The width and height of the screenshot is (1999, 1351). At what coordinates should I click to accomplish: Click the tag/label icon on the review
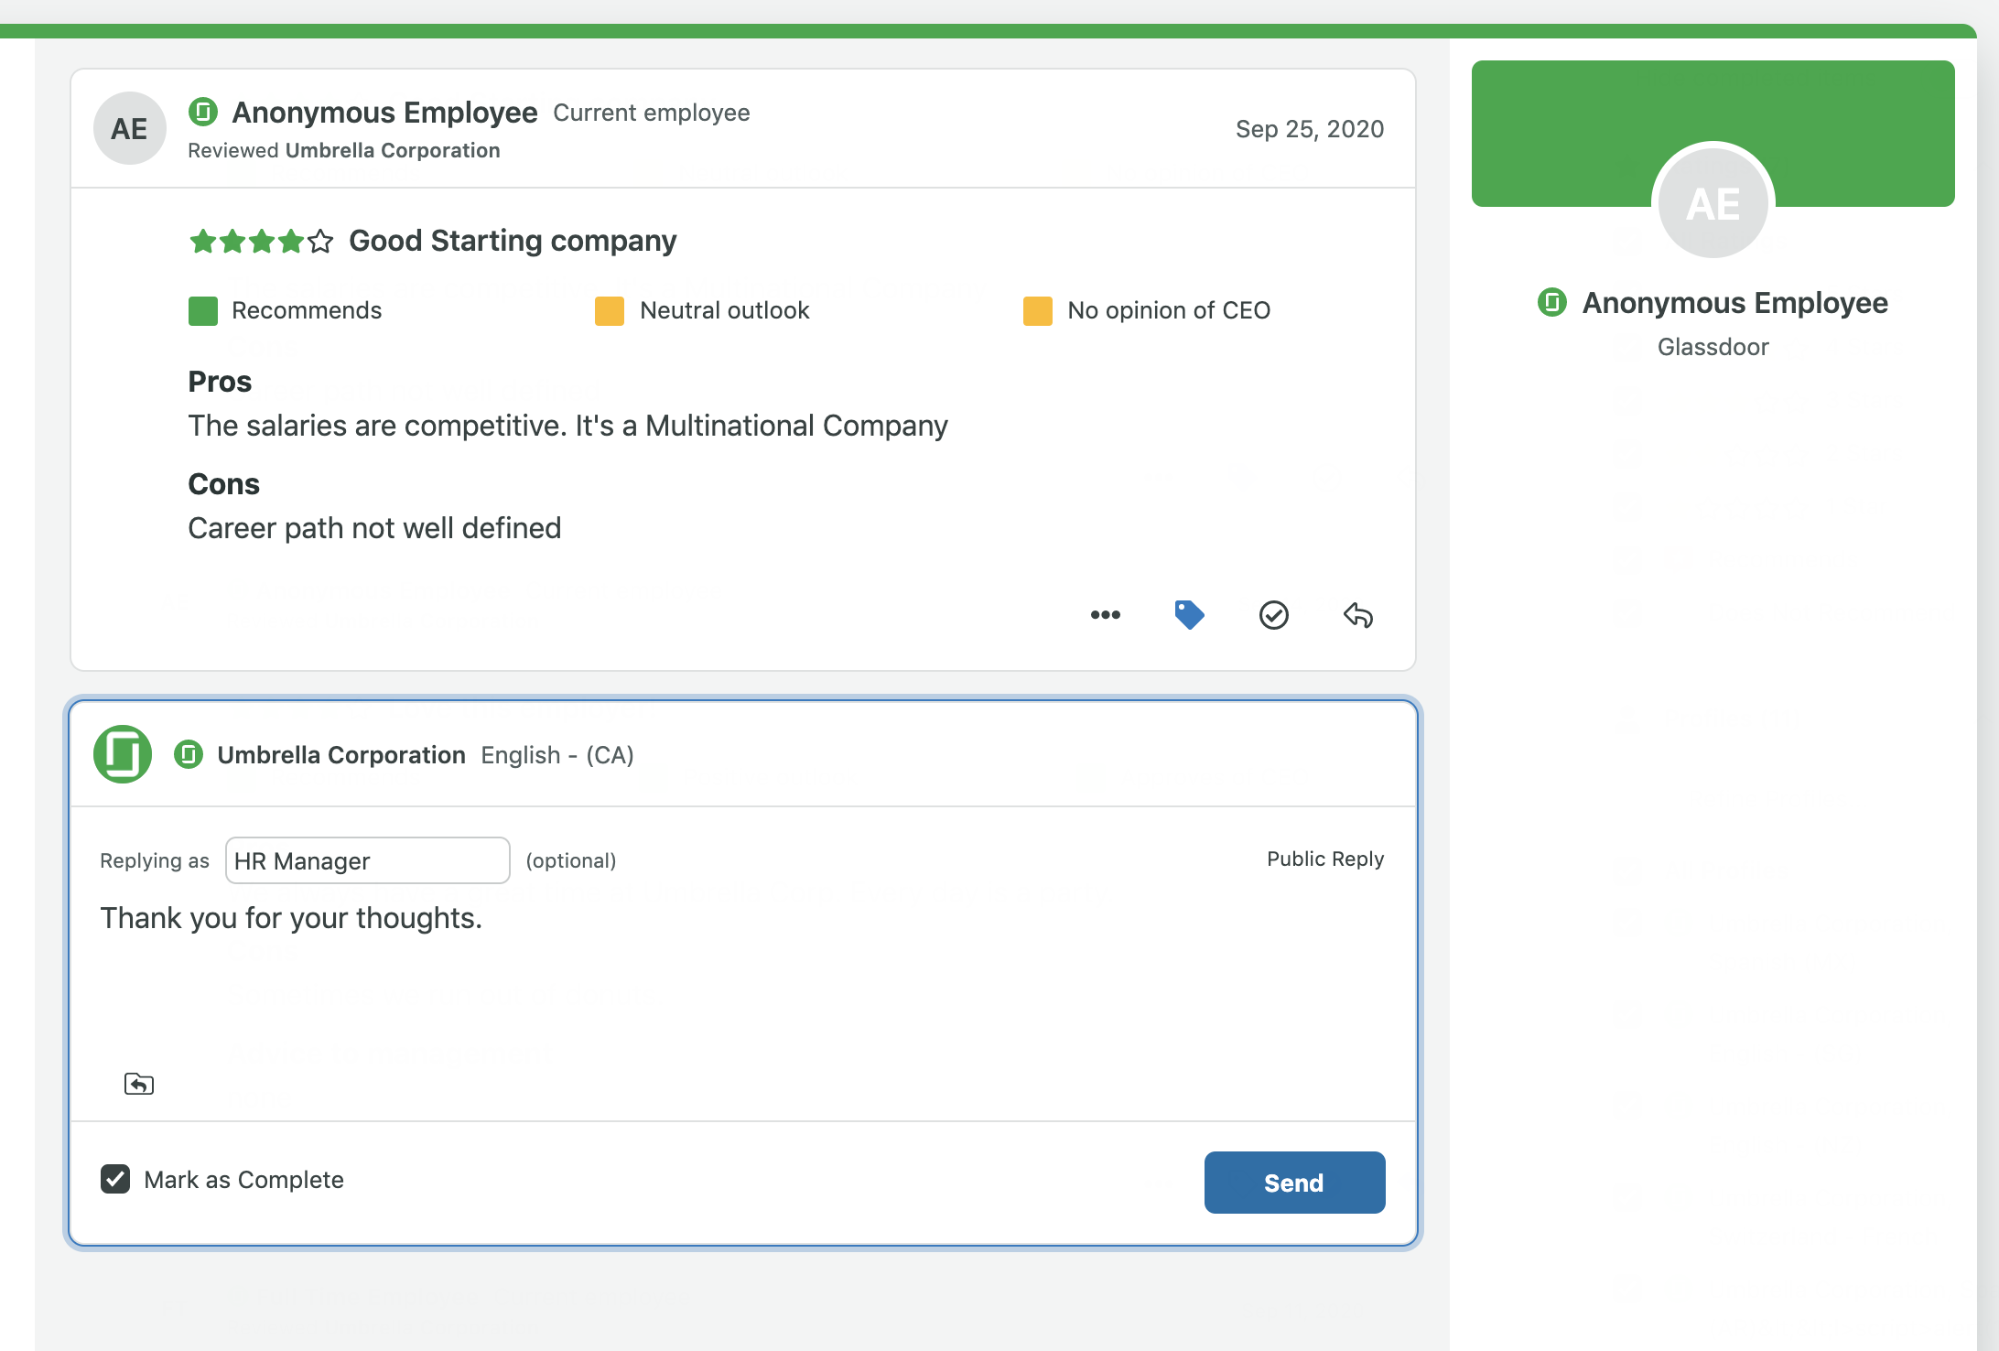coord(1188,614)
